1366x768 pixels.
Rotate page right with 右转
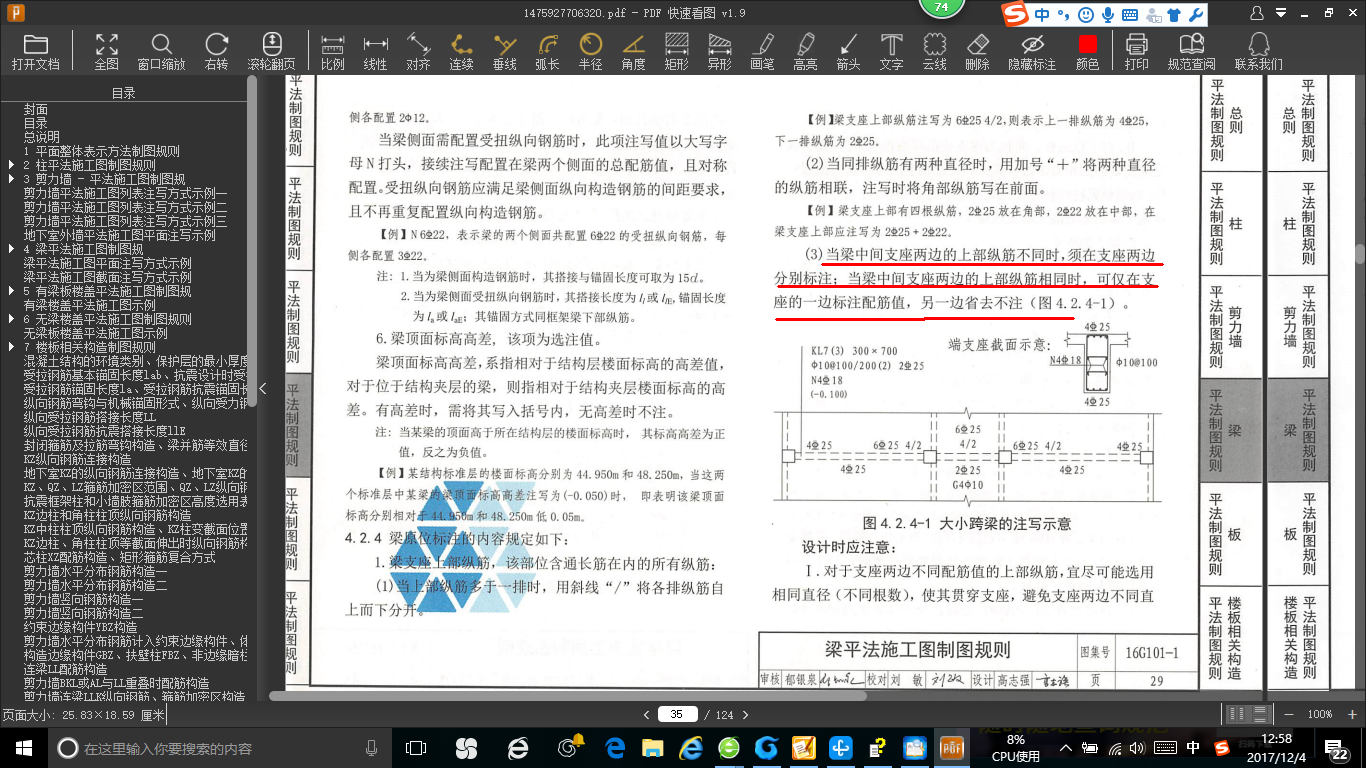click(216, 51)
